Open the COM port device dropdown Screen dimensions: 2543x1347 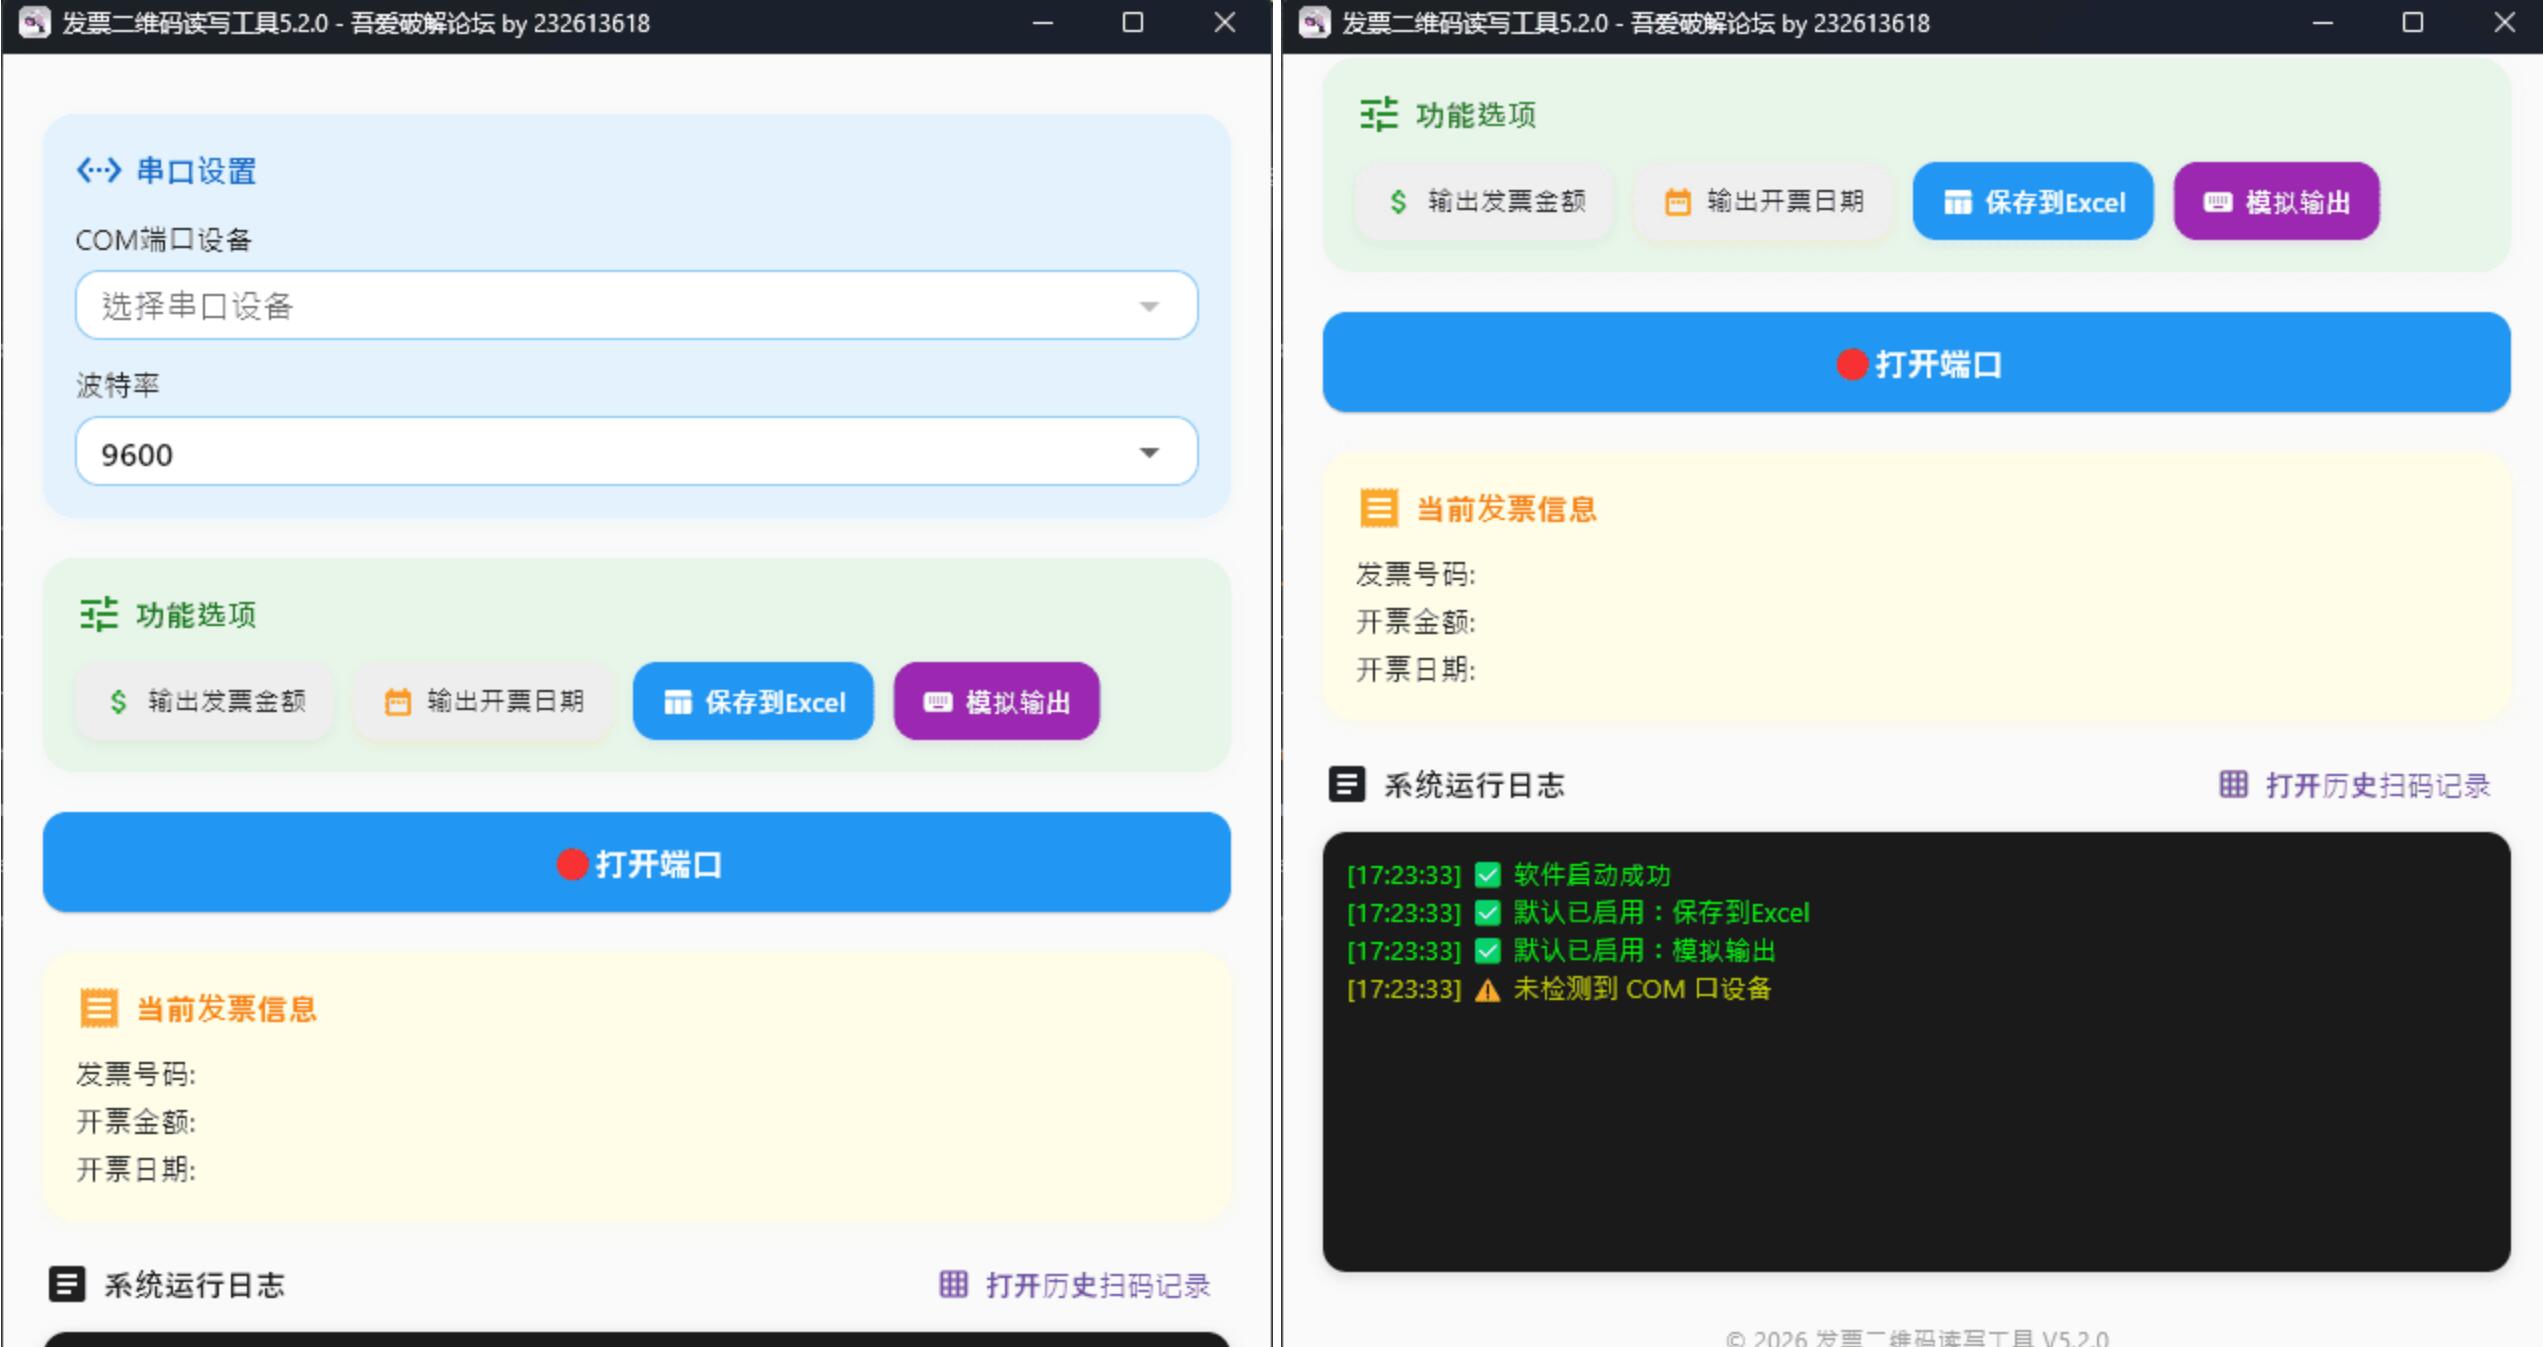(x=636, y=305)
